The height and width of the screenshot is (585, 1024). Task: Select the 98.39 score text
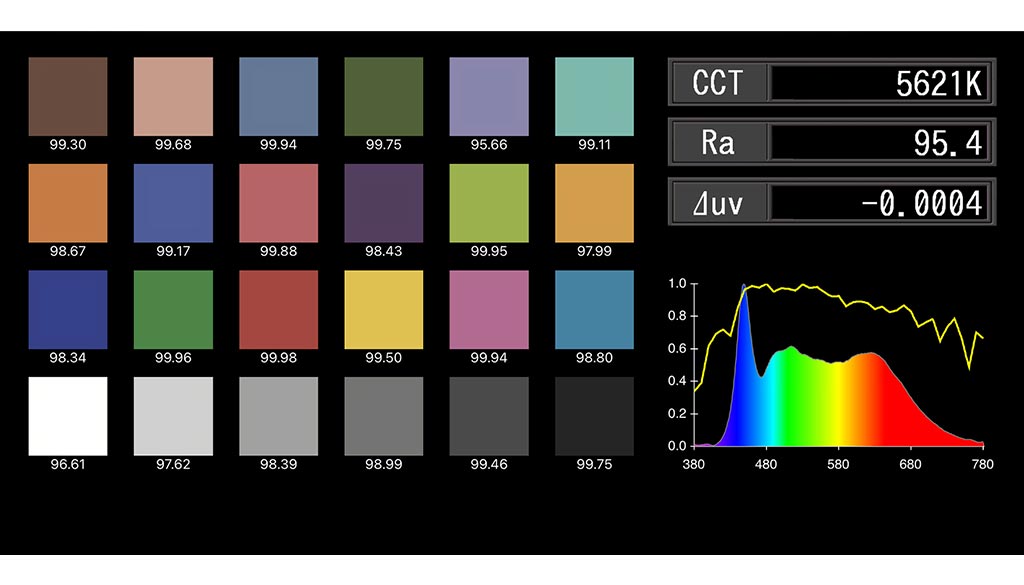(x=278, y=464)
